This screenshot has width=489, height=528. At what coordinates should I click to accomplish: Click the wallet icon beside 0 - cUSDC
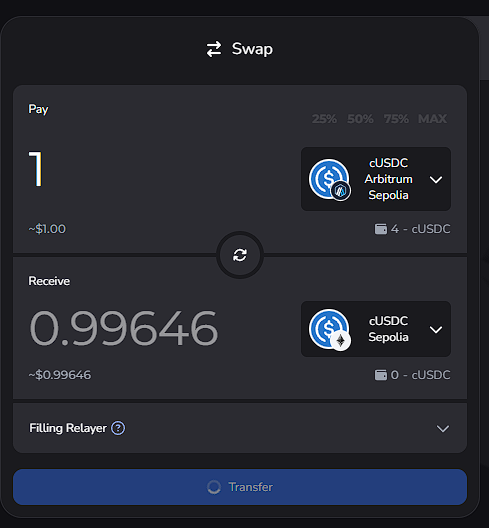pyautogui.click(x=381, y=375)
